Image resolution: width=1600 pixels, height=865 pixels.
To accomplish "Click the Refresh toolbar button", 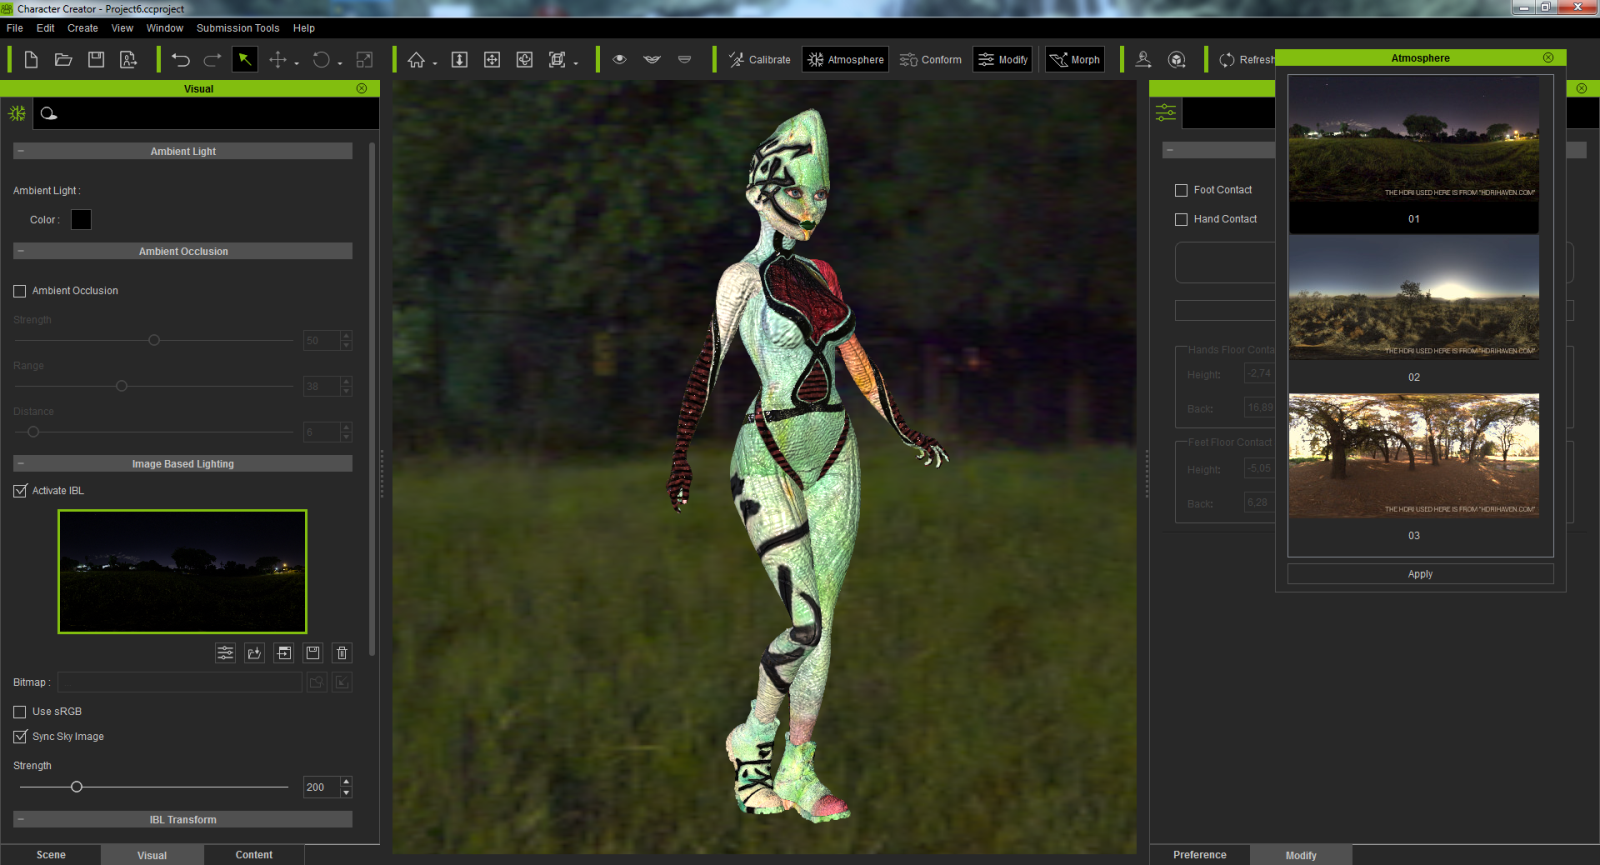I will coord(1247,60).
